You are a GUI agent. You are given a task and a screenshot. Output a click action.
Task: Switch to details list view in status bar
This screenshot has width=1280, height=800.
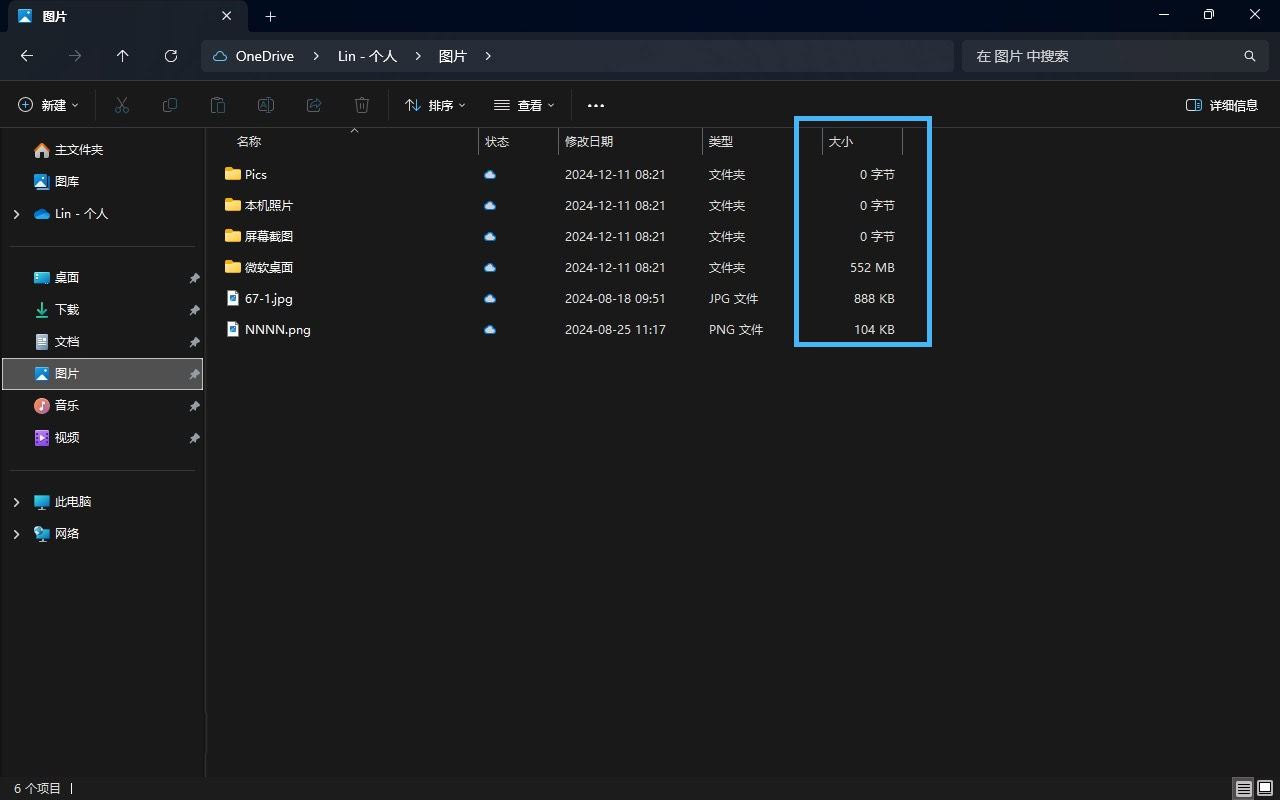tap(1243, 788)
